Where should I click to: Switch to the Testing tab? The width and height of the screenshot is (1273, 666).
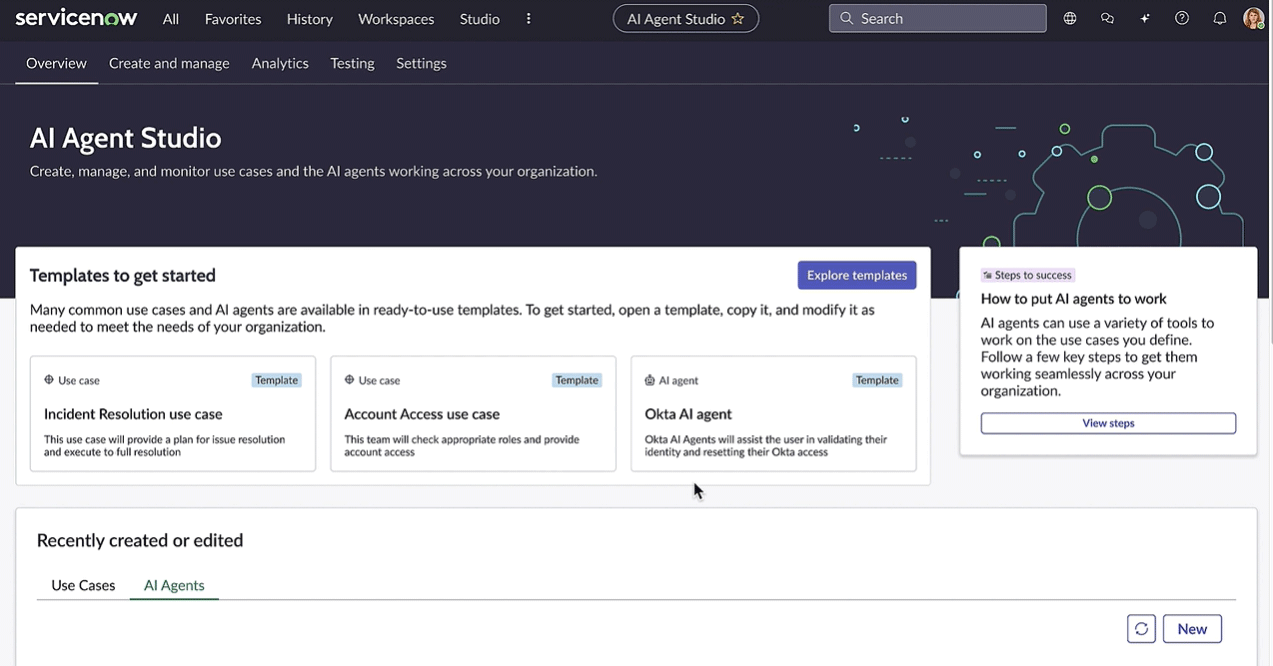352,63
